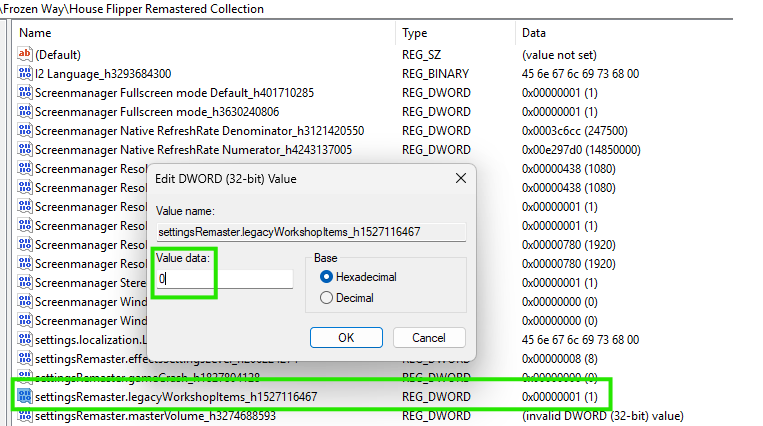Switch the base to Decimal

click(326, 297)
